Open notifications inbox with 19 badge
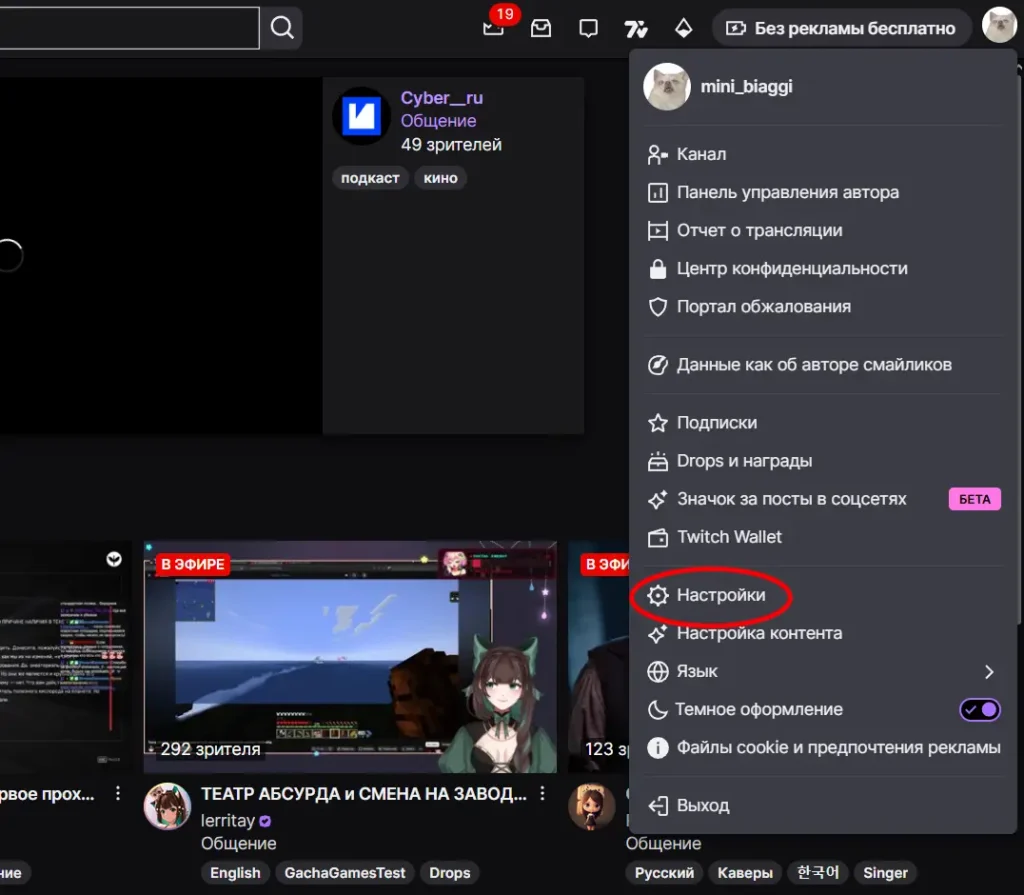This screenshot has height=895, width=1024. coord(493,28)
